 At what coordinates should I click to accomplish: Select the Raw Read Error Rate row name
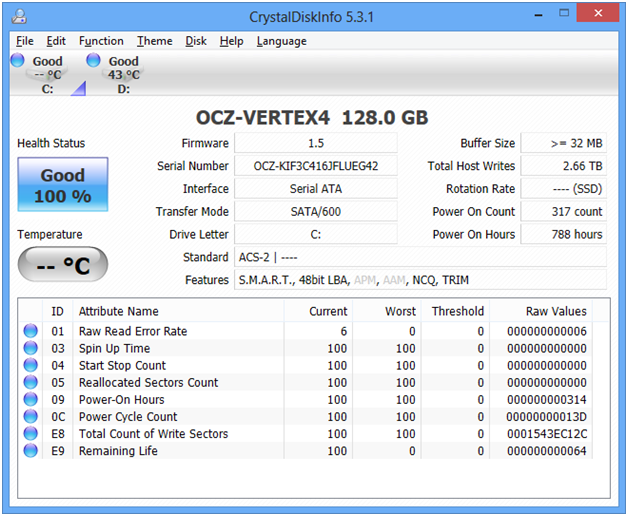[133, 331]
